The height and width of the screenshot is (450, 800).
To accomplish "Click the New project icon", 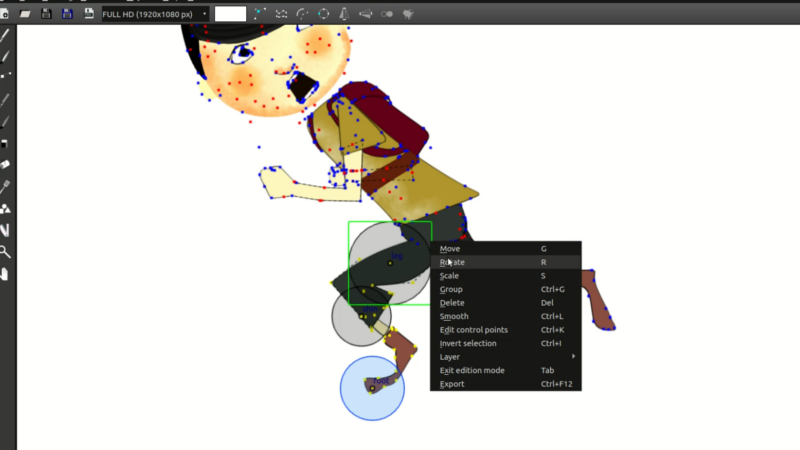I will point(4,14).
